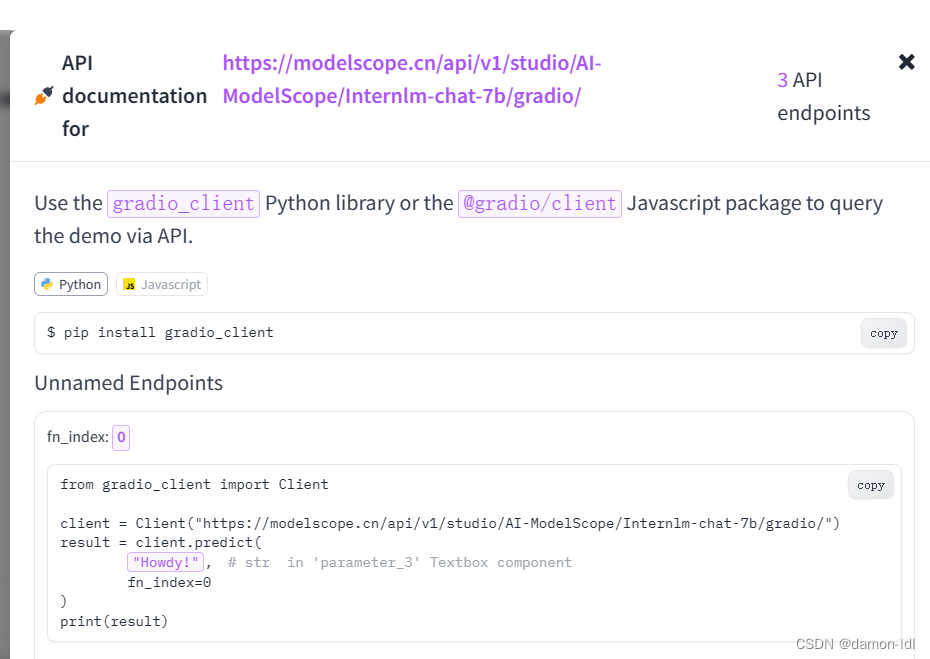
Task: Click the 'Unnamed Endpoints' heading
Action: point(129,383)
